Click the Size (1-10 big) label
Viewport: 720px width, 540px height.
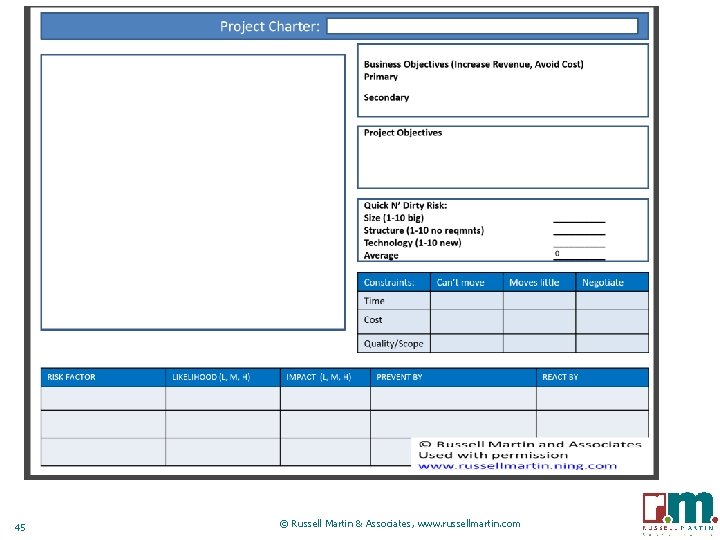(394, 218)
